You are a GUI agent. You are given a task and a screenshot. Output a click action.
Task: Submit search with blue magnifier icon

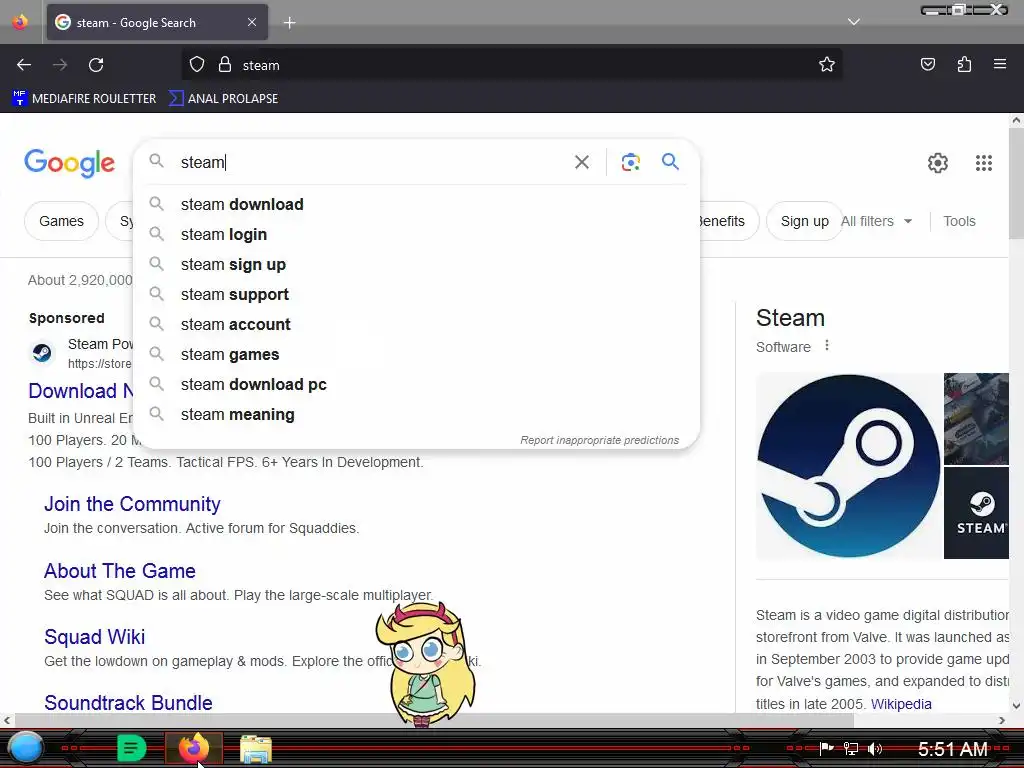click(670, 161)
